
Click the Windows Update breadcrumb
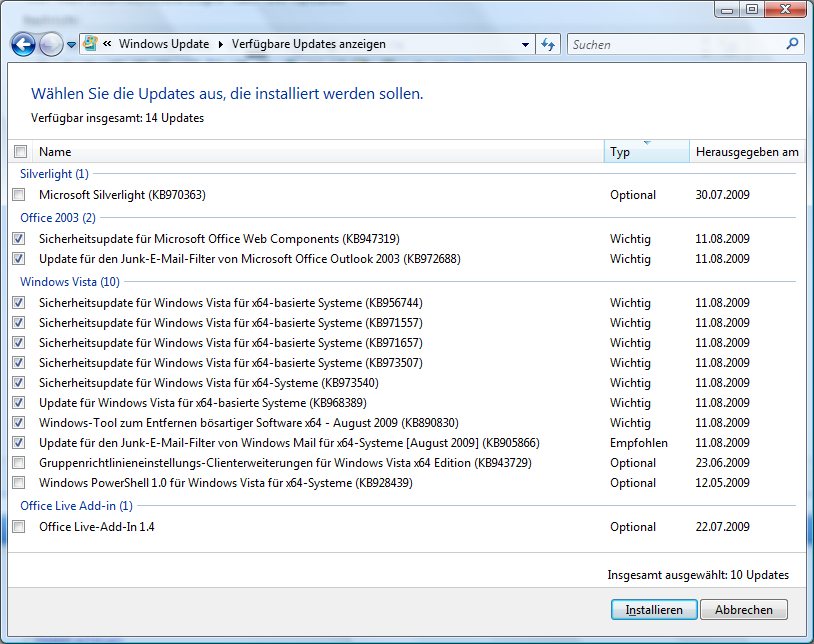(164, 44)
